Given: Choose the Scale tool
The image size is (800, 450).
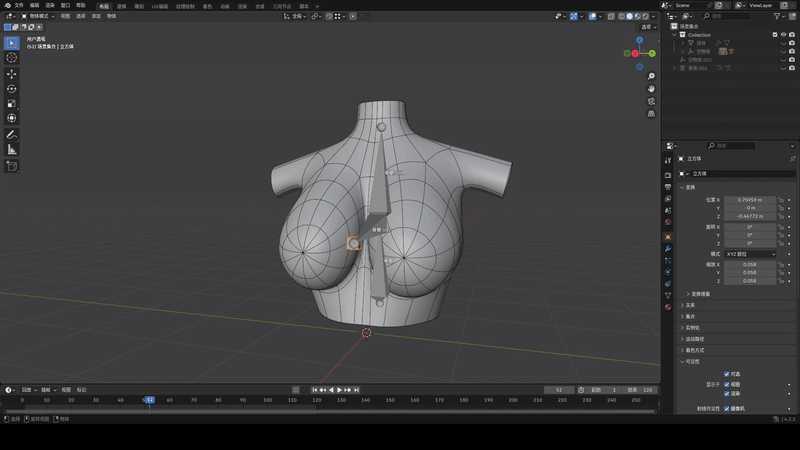Looking at the screenshot, I should (x=12, y=103).
